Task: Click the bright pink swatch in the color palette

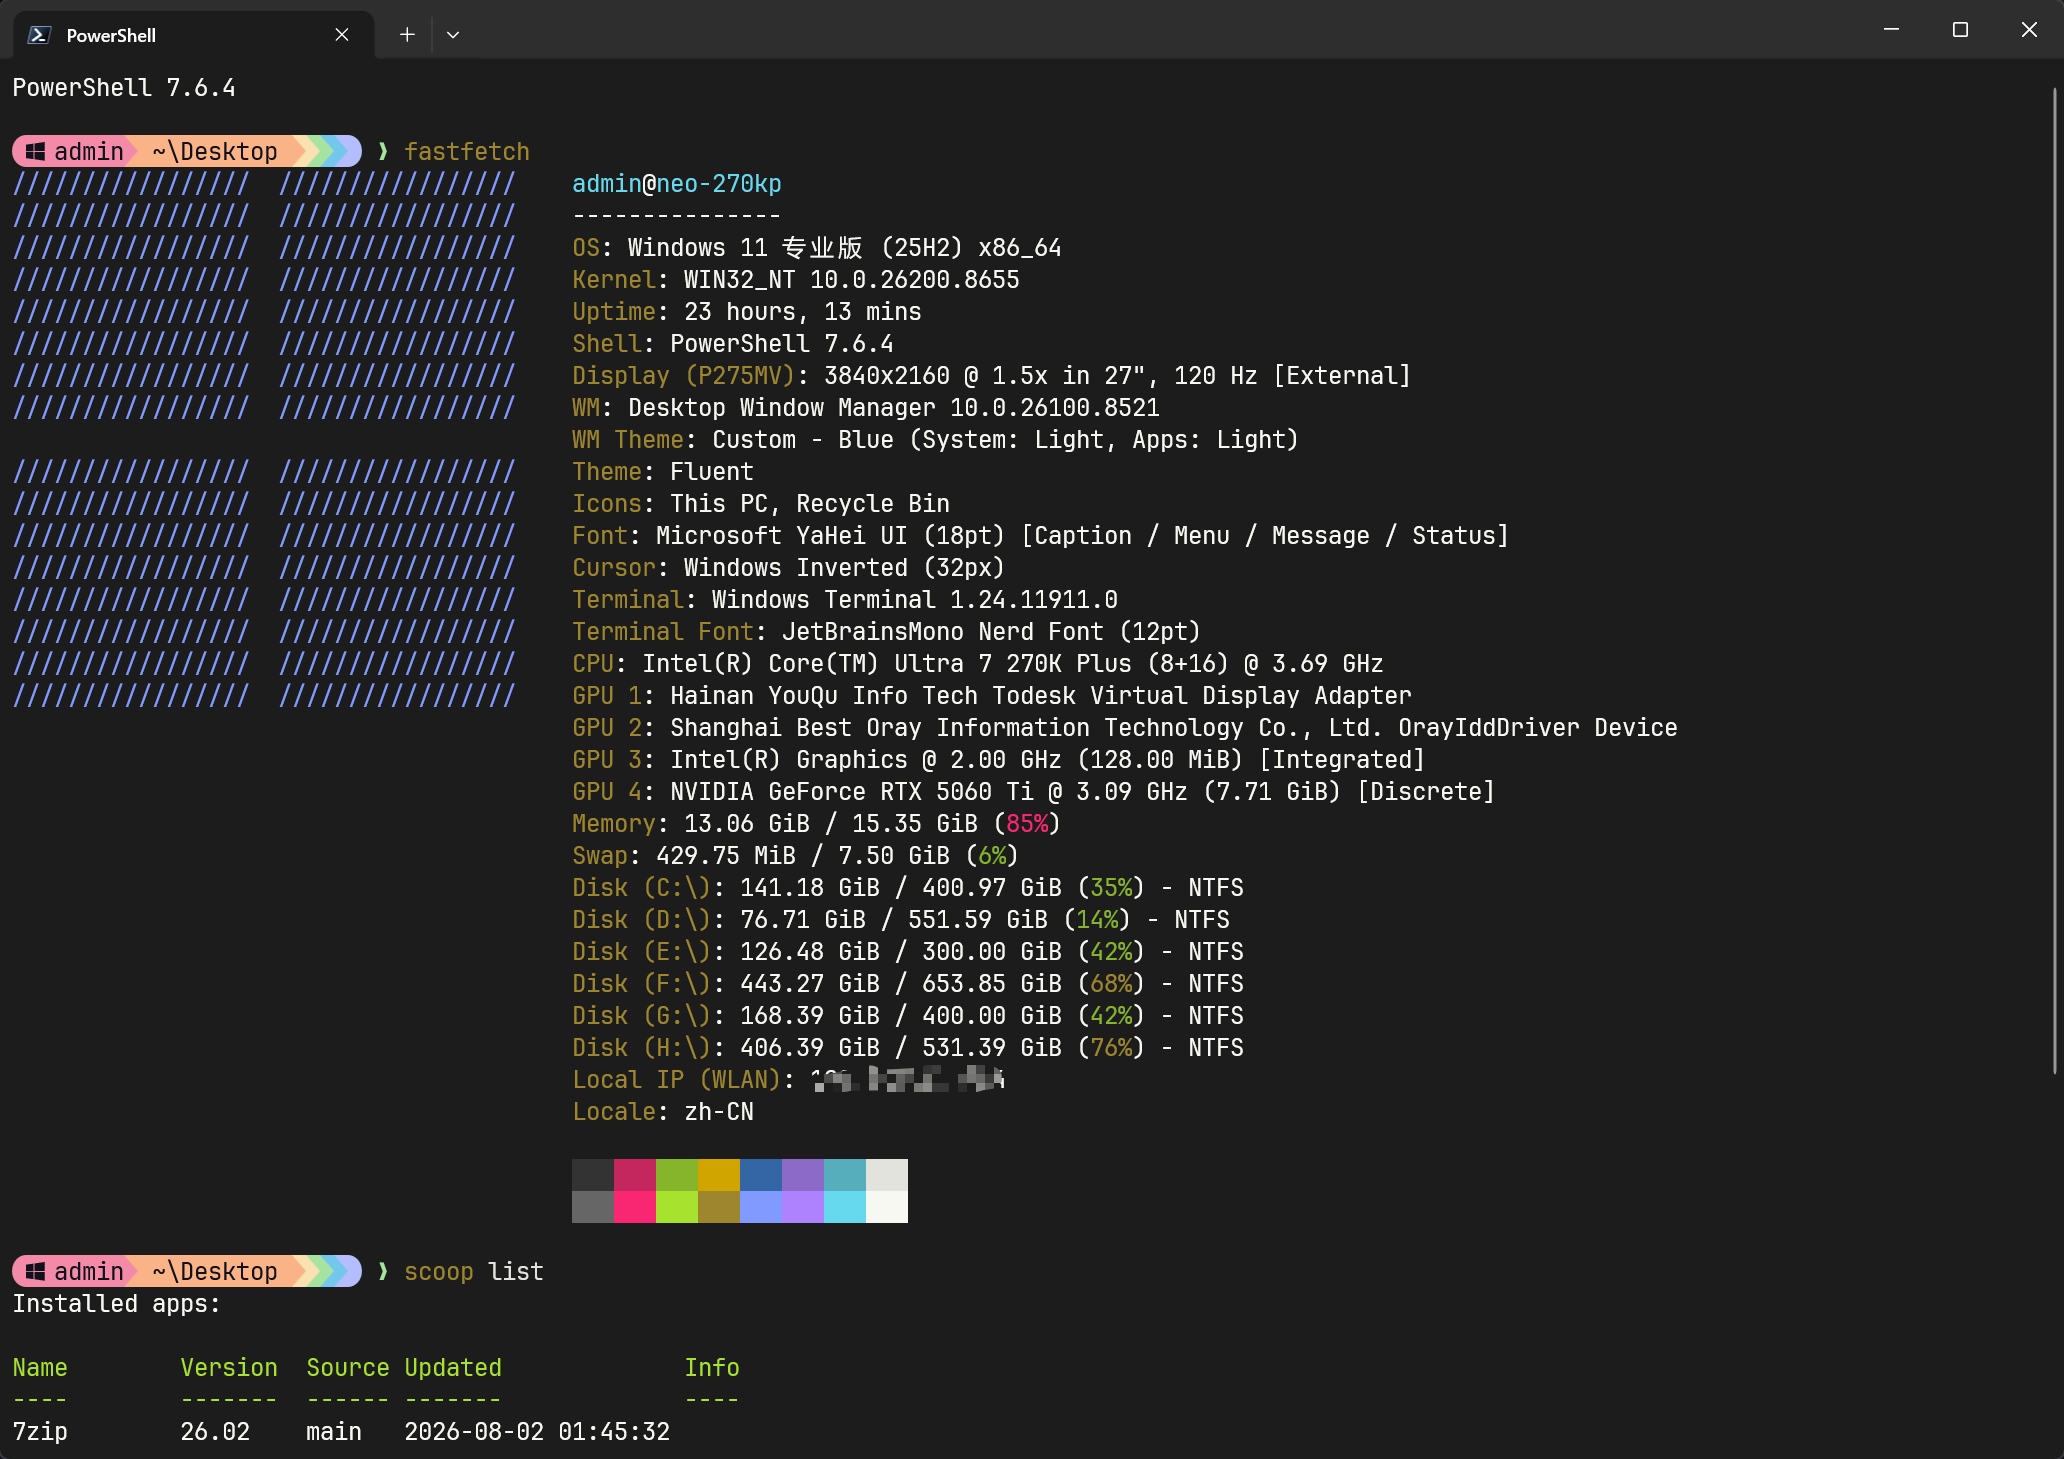Action: [x=635, y=1207]
